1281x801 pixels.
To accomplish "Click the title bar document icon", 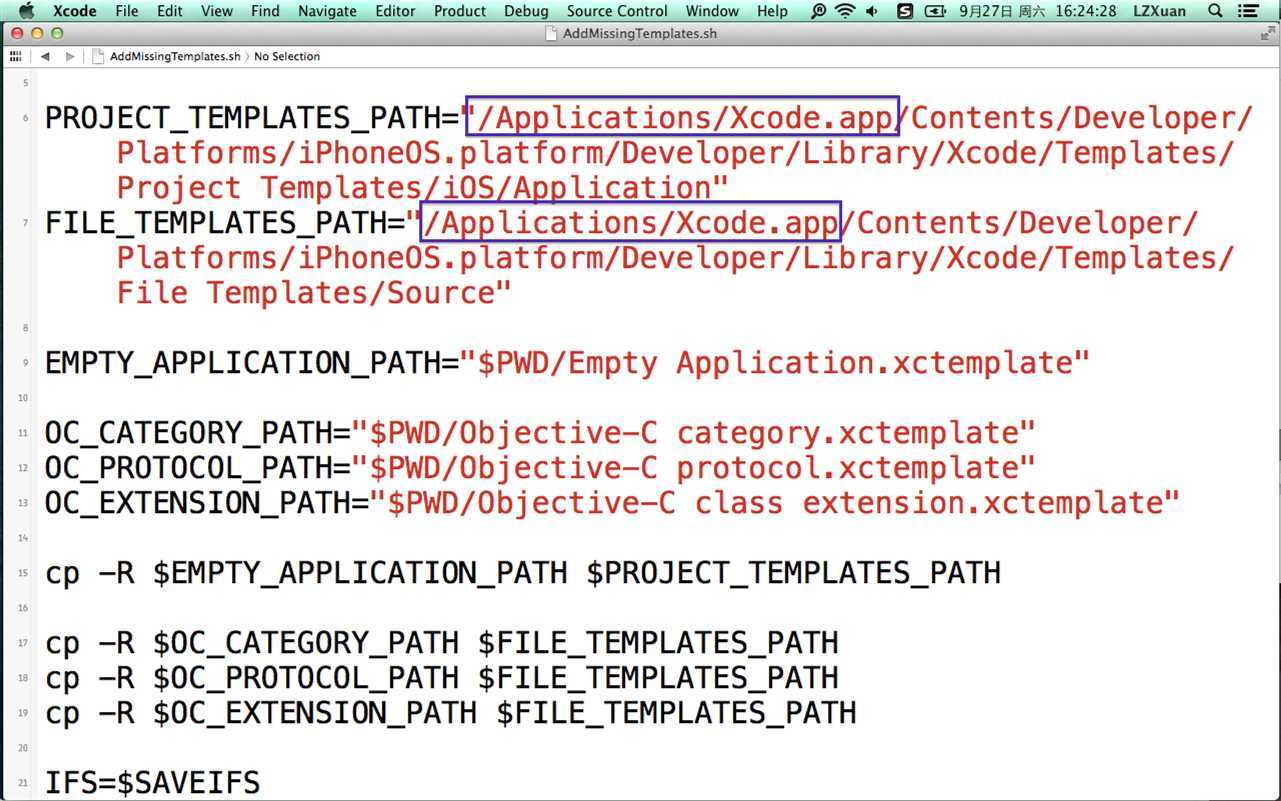I will 551,33.
